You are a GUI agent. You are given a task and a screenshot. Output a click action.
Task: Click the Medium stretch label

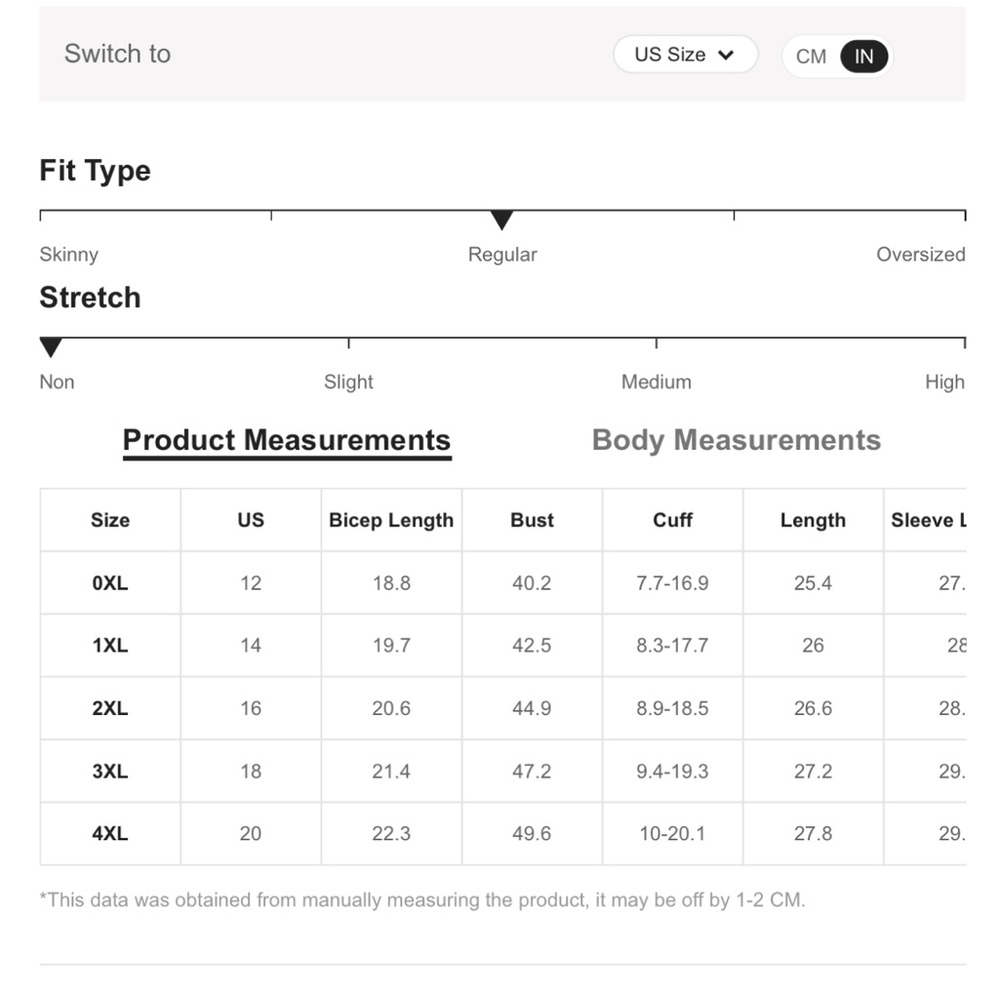(656, 382)
